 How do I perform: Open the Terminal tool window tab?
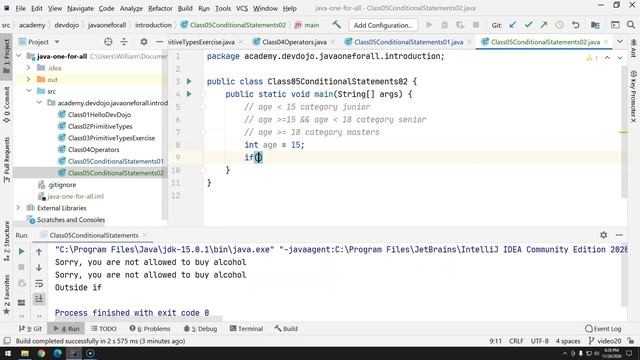point(246,329)
